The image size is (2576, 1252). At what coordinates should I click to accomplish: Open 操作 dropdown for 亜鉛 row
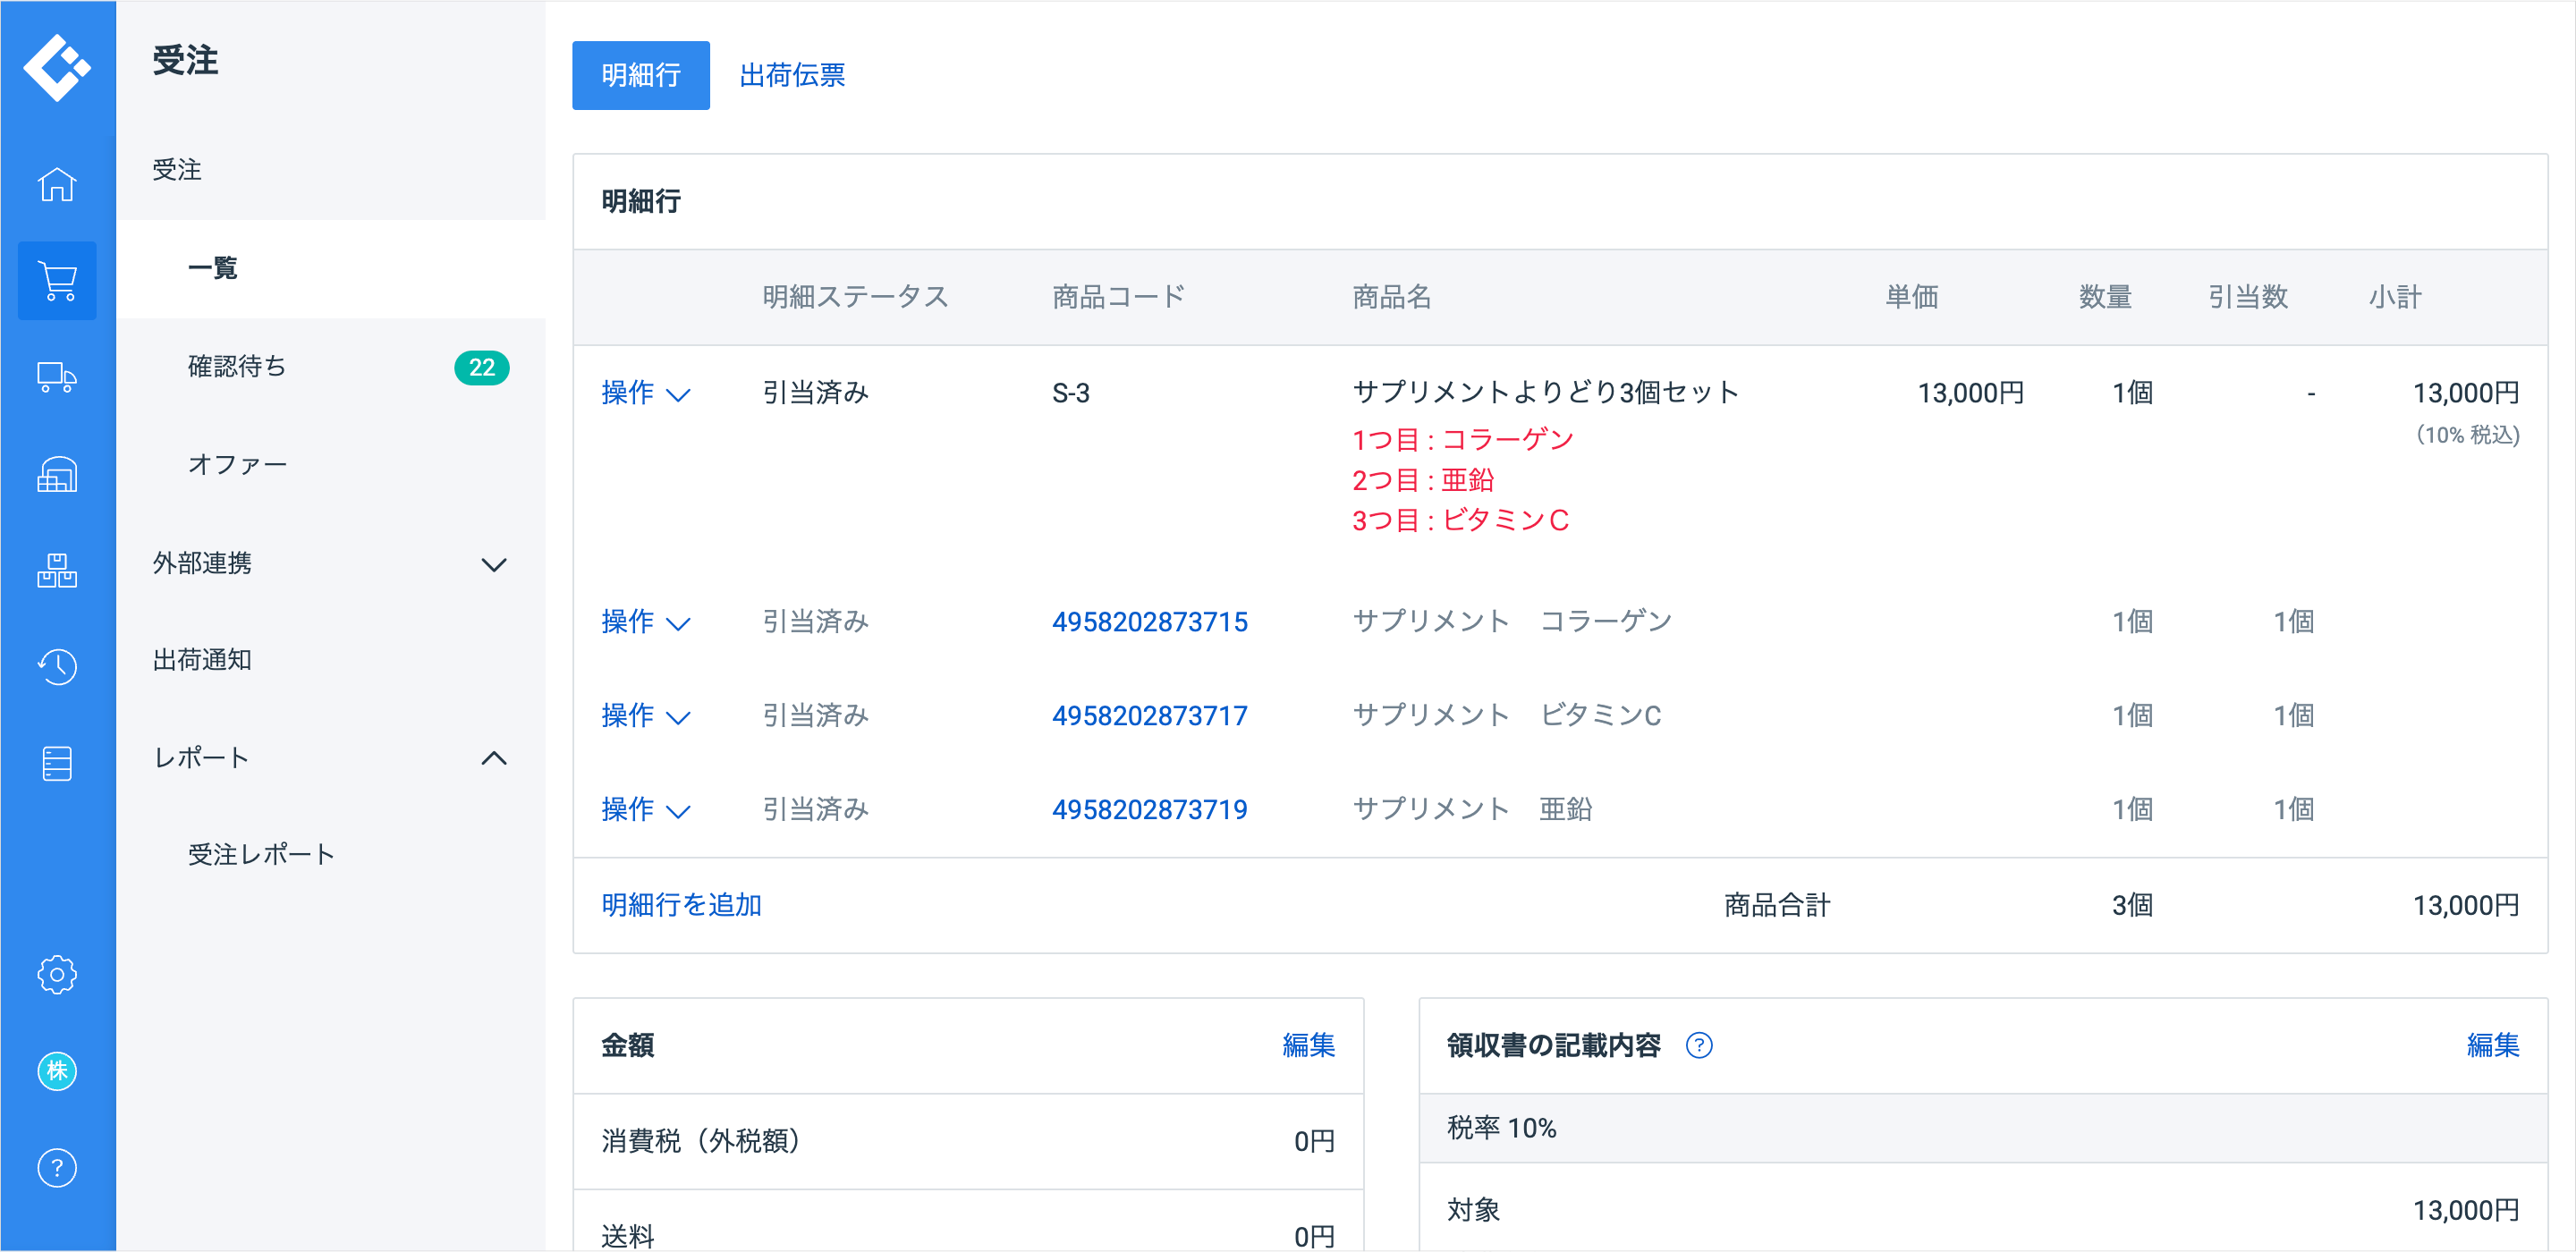645,809
